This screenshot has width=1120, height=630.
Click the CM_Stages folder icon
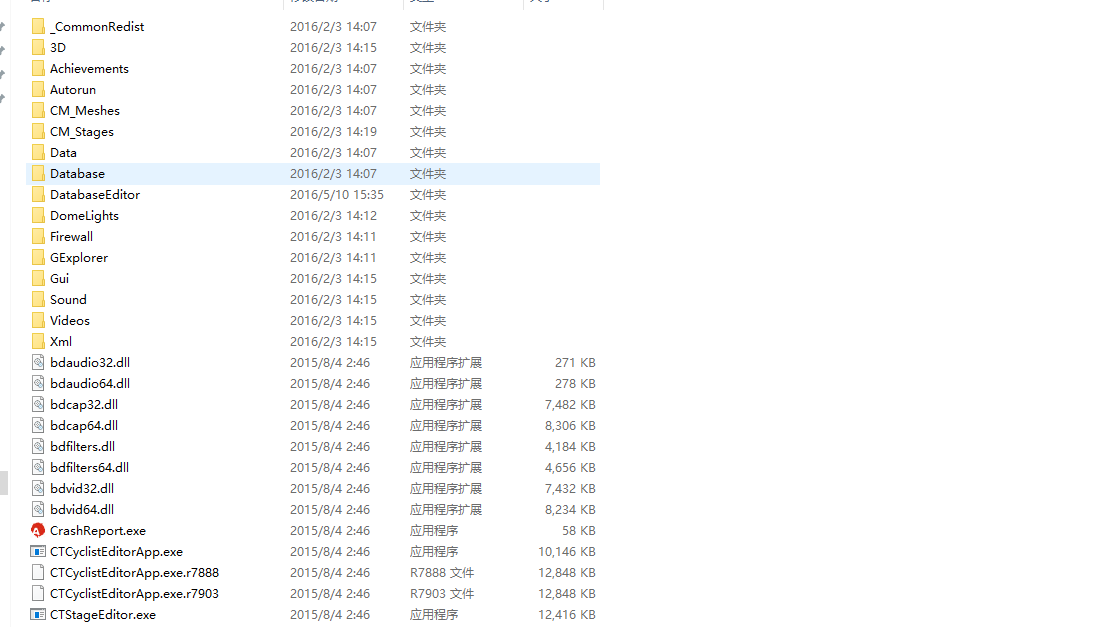(x=38, y=131)
